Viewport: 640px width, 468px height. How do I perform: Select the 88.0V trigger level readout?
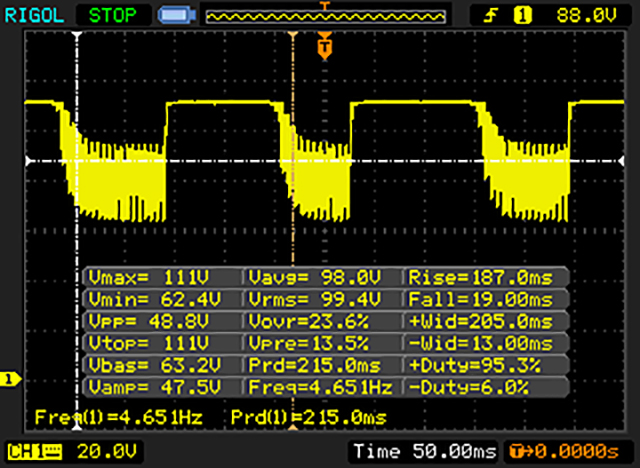click(x=584, y=15)
